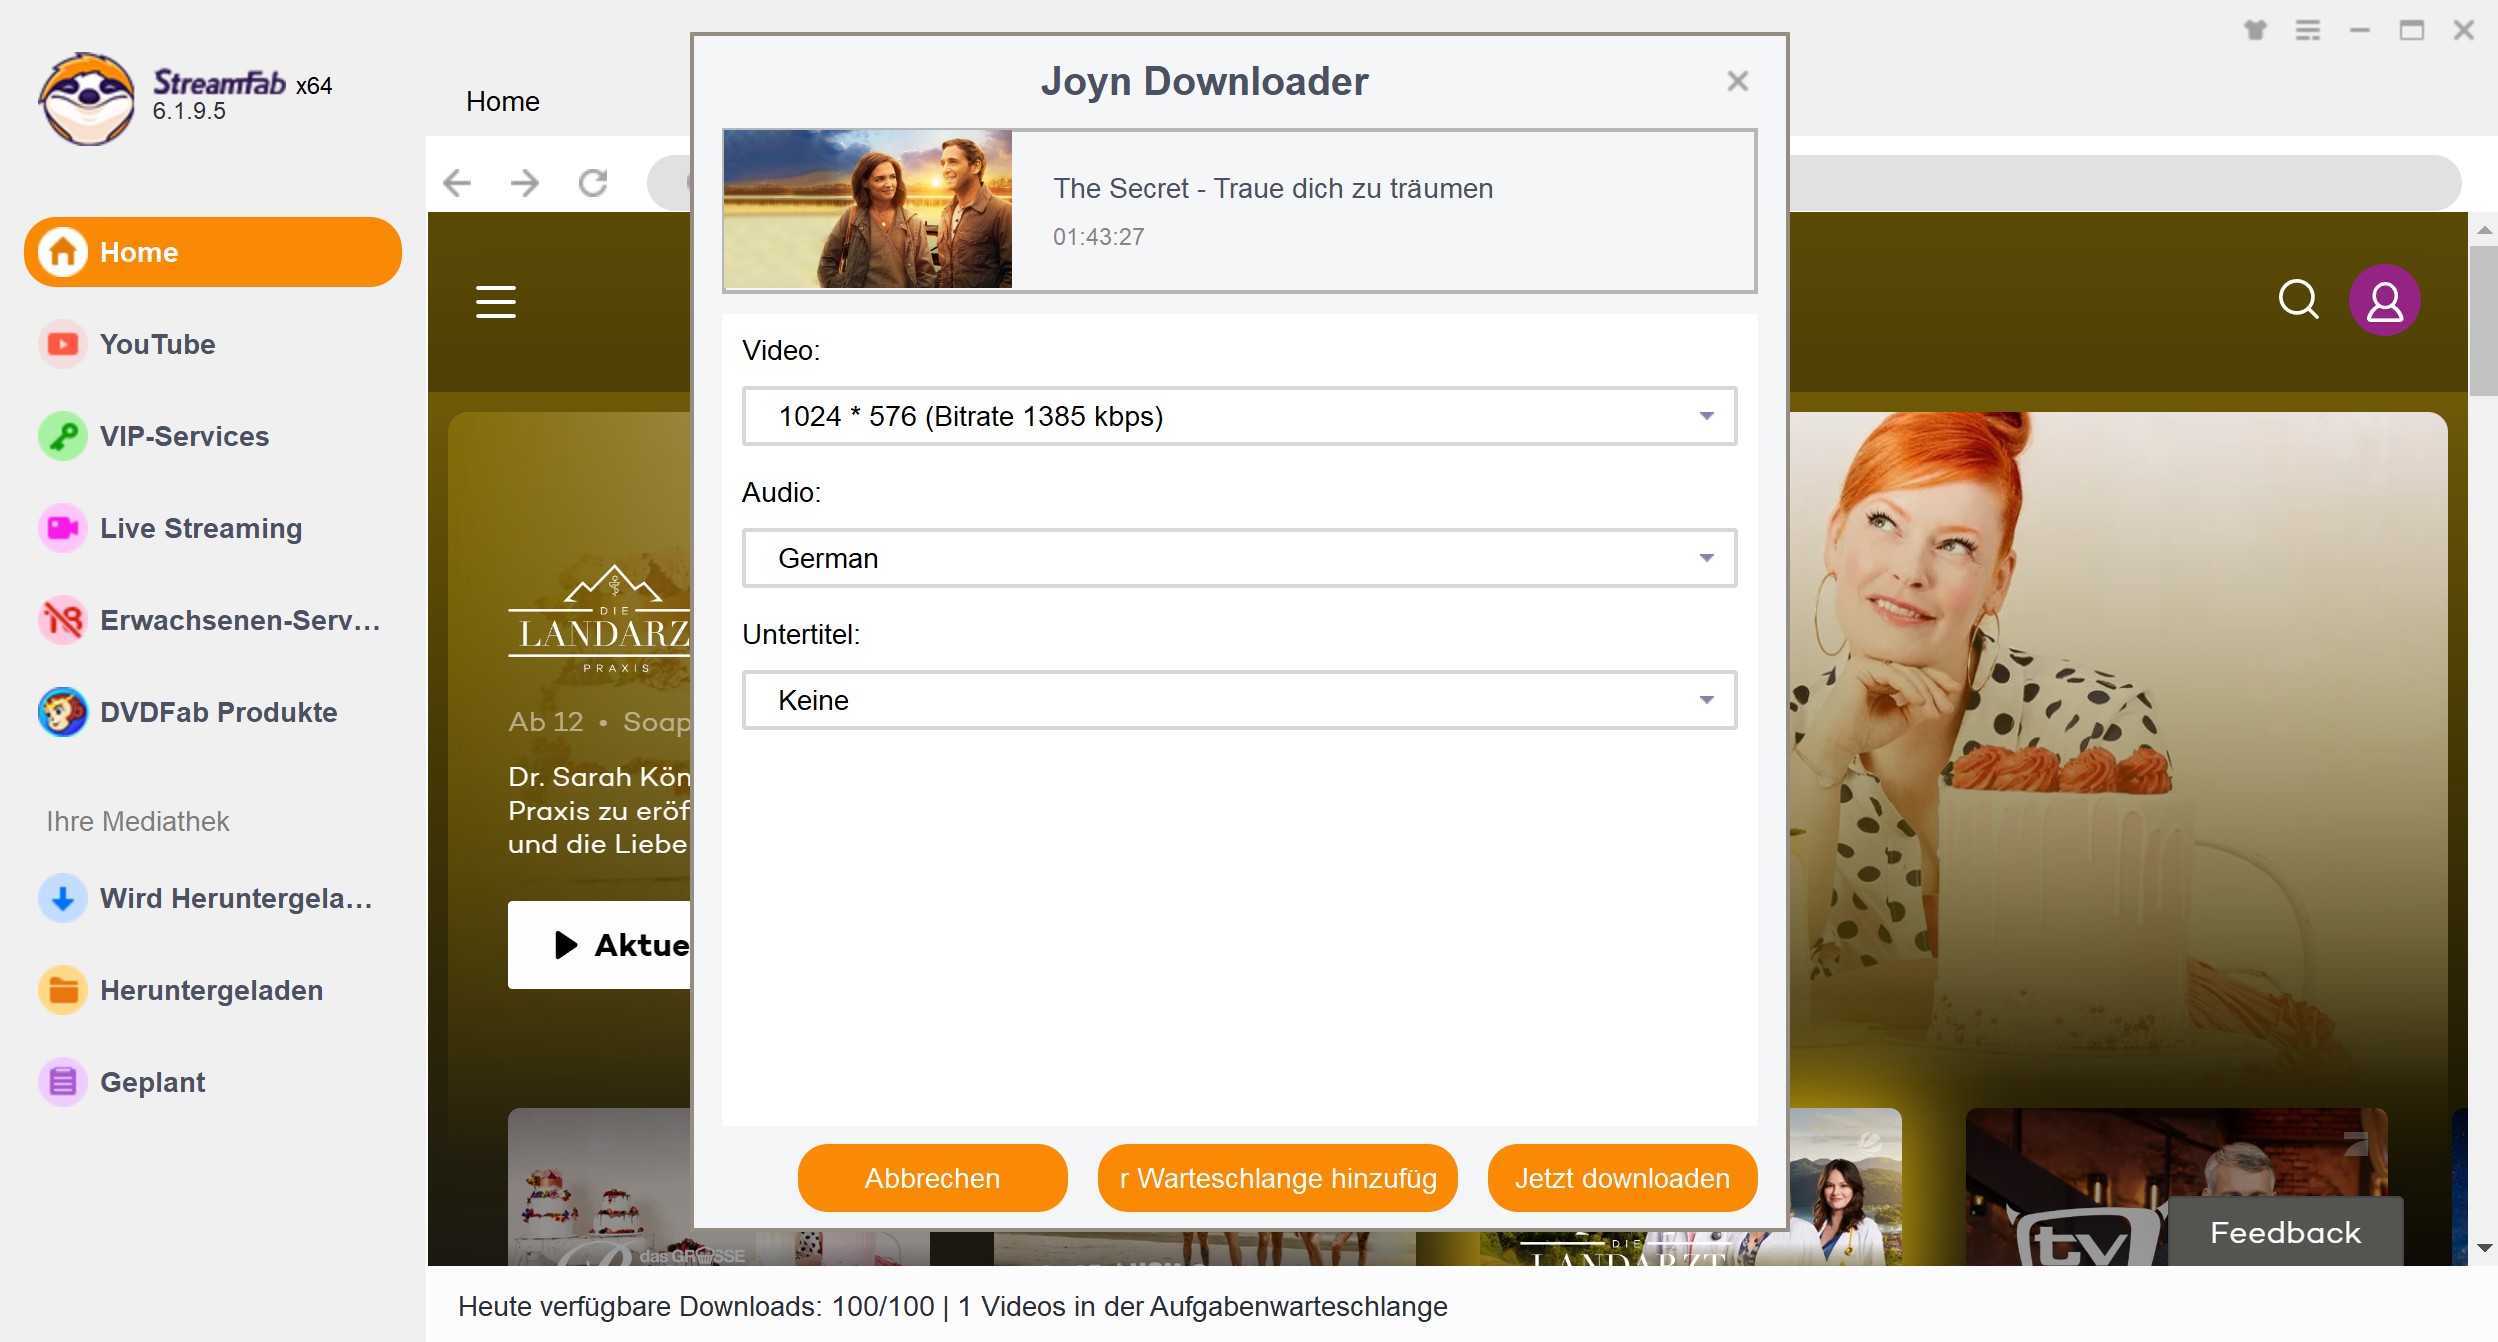
Task: Expand the Video resolution dropdown
Action: click(1239, 416)
